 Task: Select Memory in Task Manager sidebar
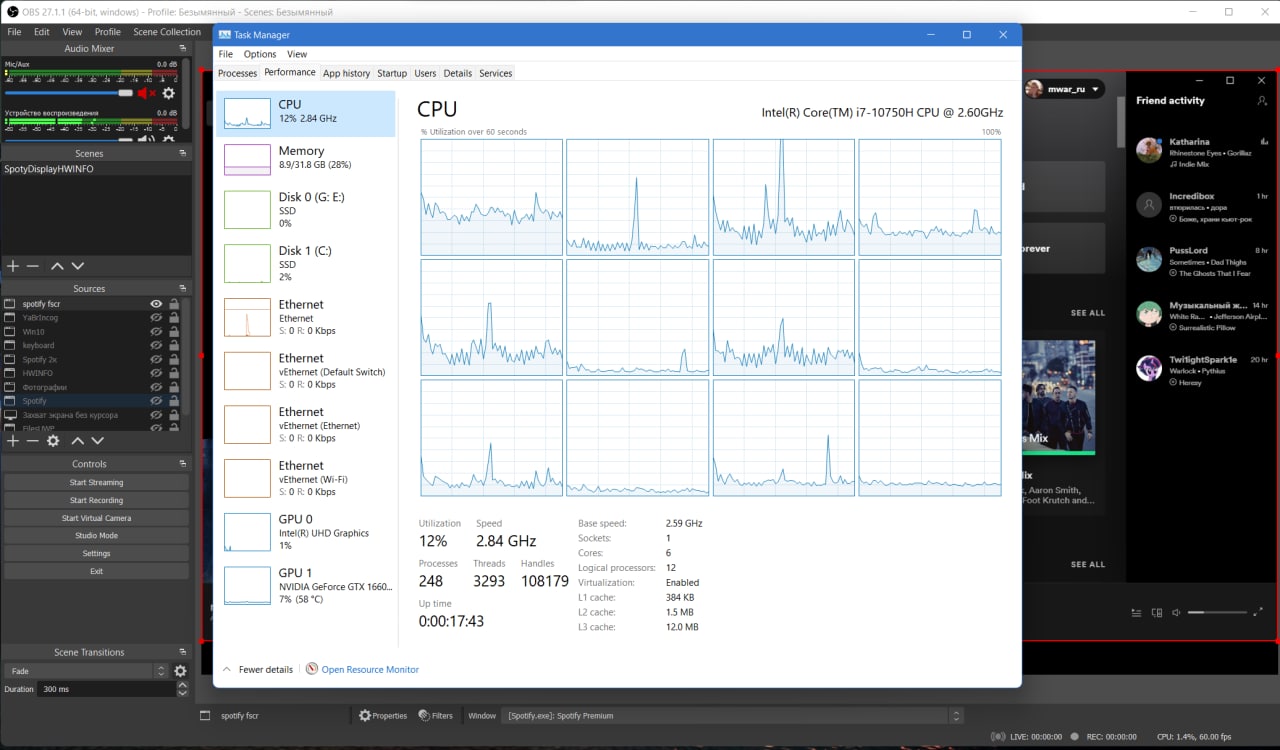(x=306, y=158)
